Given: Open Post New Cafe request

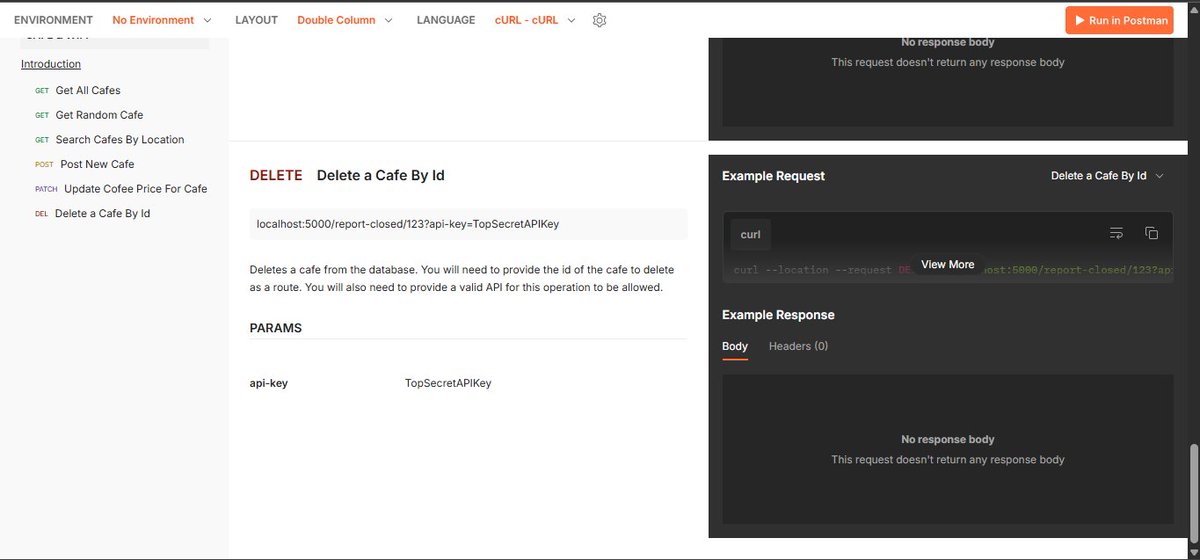Looking at the screenshot, I should coord(97,164).
